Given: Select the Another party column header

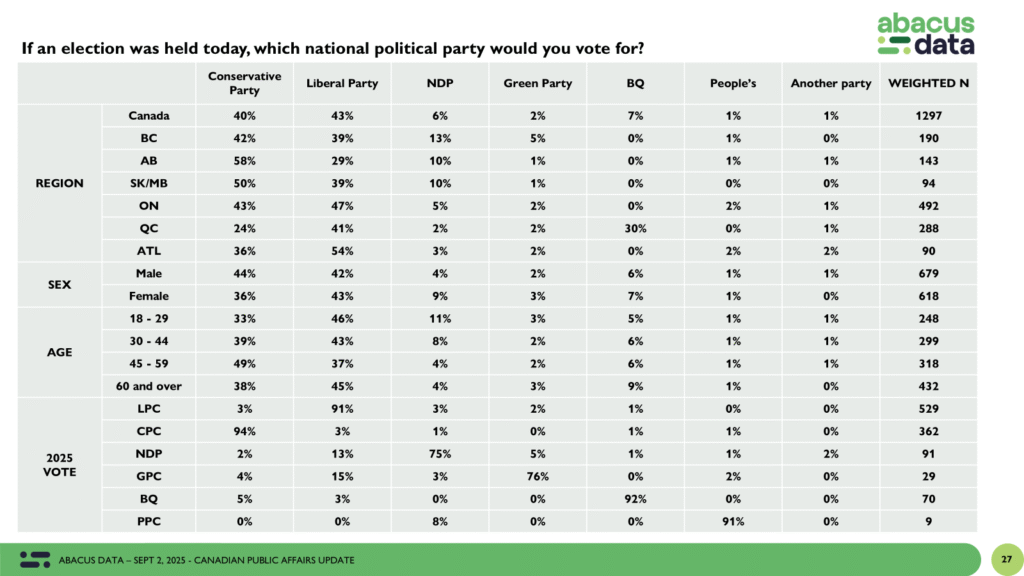Looking at the screenshot, I should 831,83.
